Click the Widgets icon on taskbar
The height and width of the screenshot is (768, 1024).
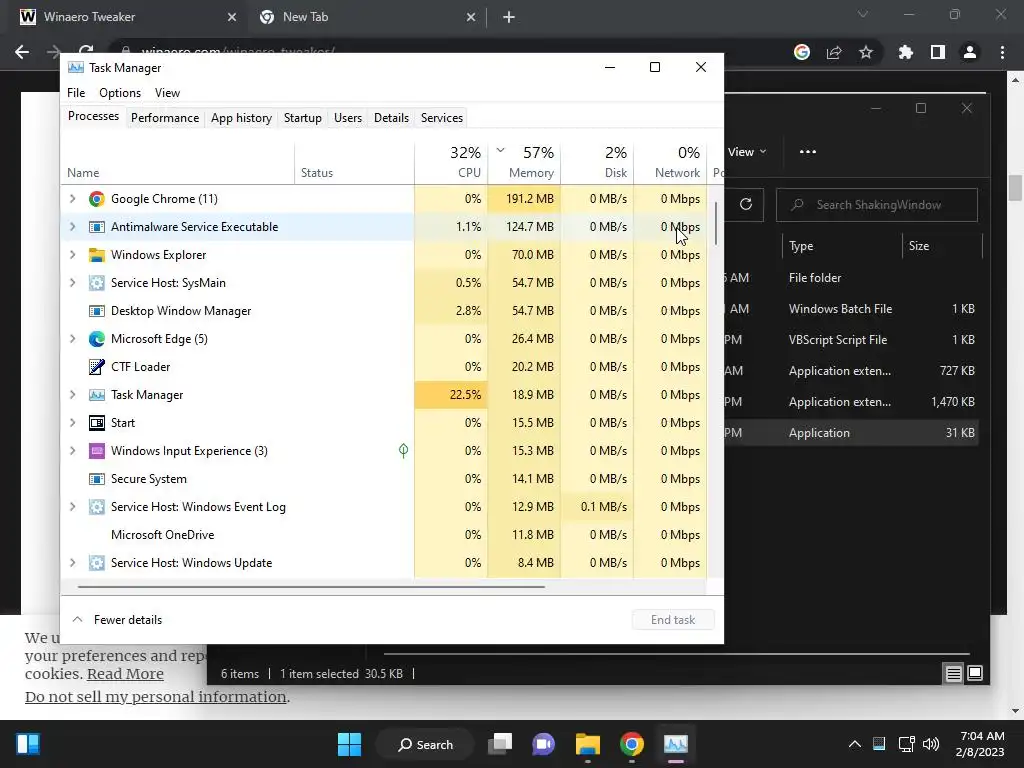tap(28, 744)
